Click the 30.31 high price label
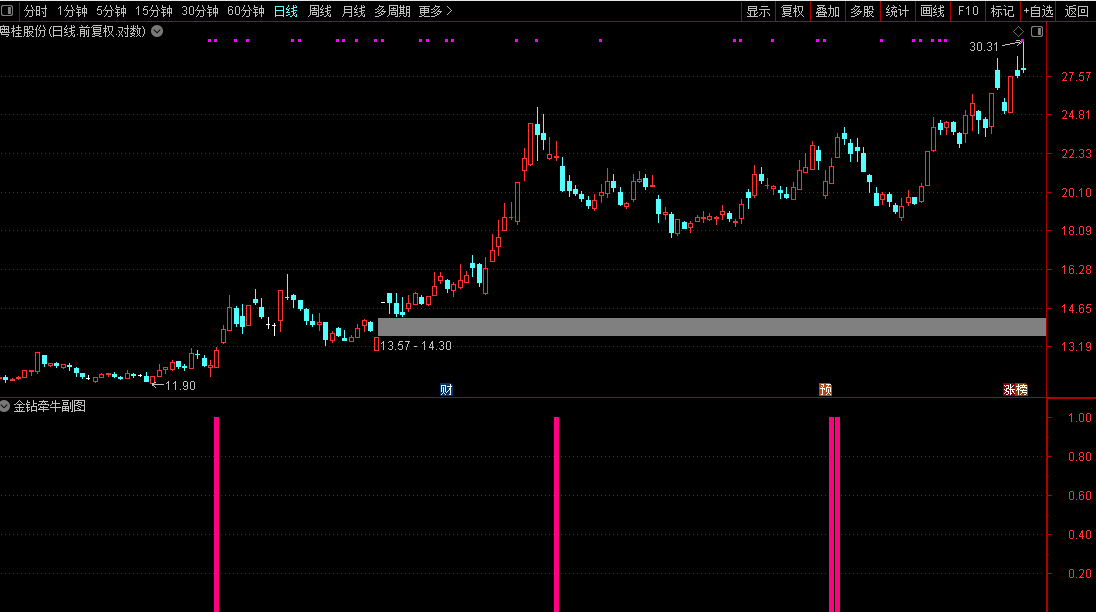 pos(984,47)
